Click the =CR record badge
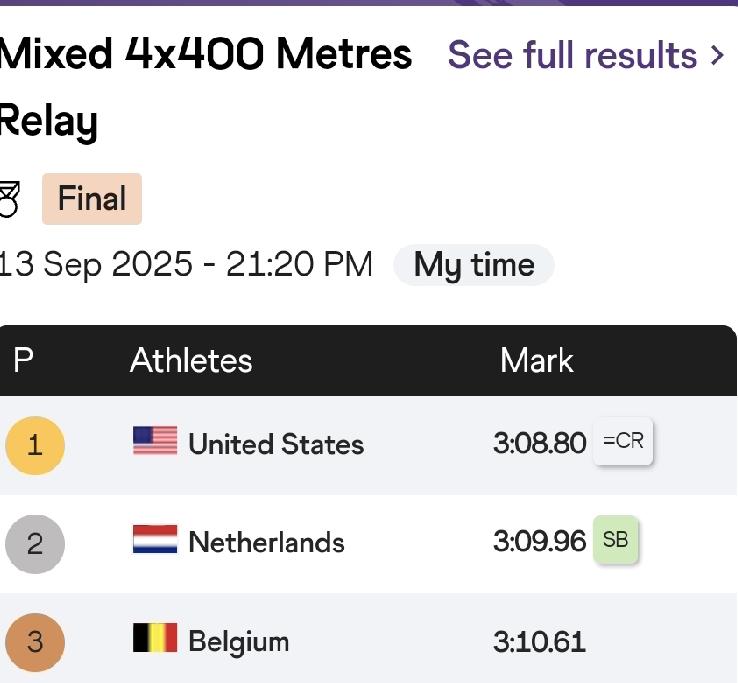738x683 pixels. click(x=623, y=441)
